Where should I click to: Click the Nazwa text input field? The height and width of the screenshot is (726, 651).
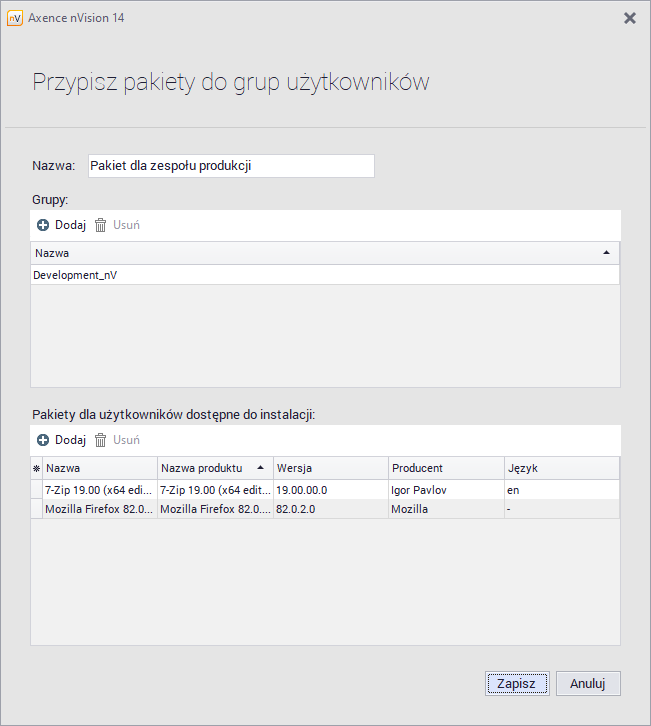tap(231, 166)
